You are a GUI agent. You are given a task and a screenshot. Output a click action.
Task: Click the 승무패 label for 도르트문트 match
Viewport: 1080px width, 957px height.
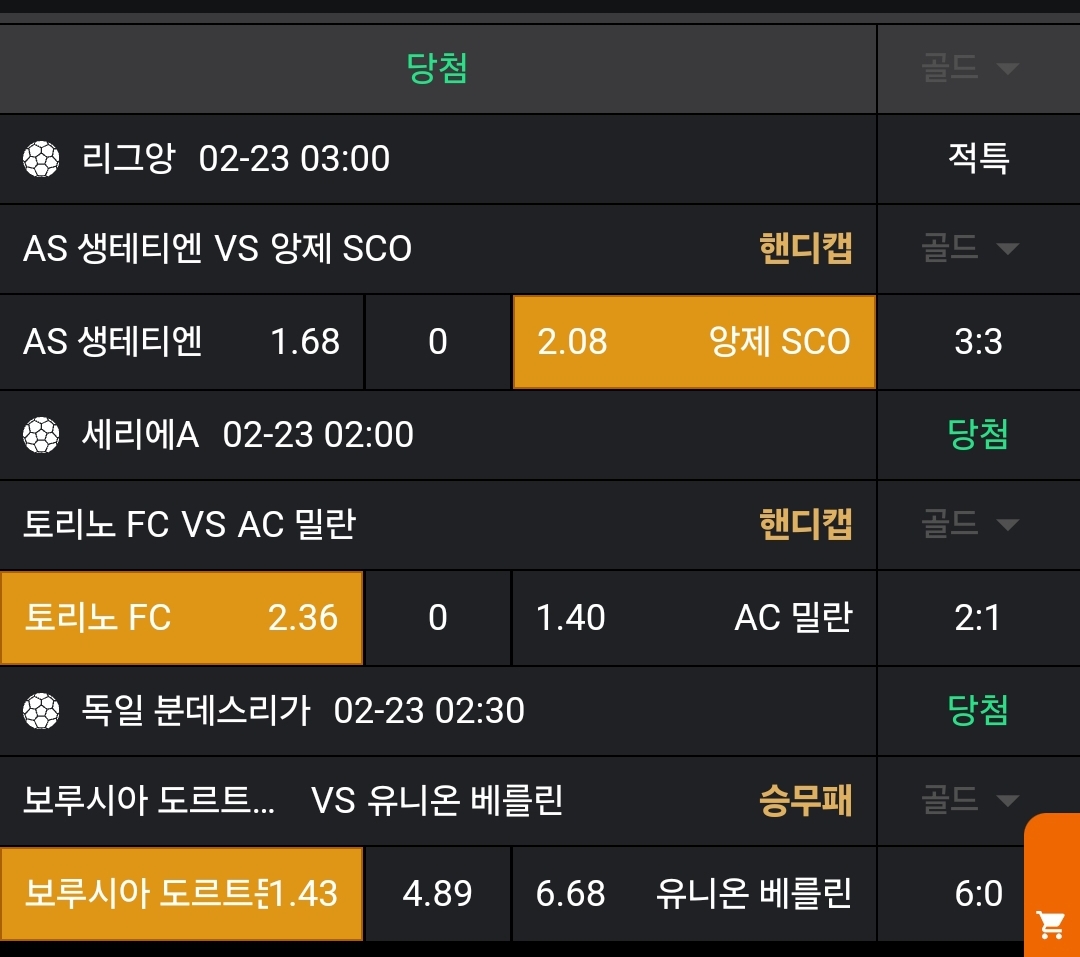[x=805, y=800]
